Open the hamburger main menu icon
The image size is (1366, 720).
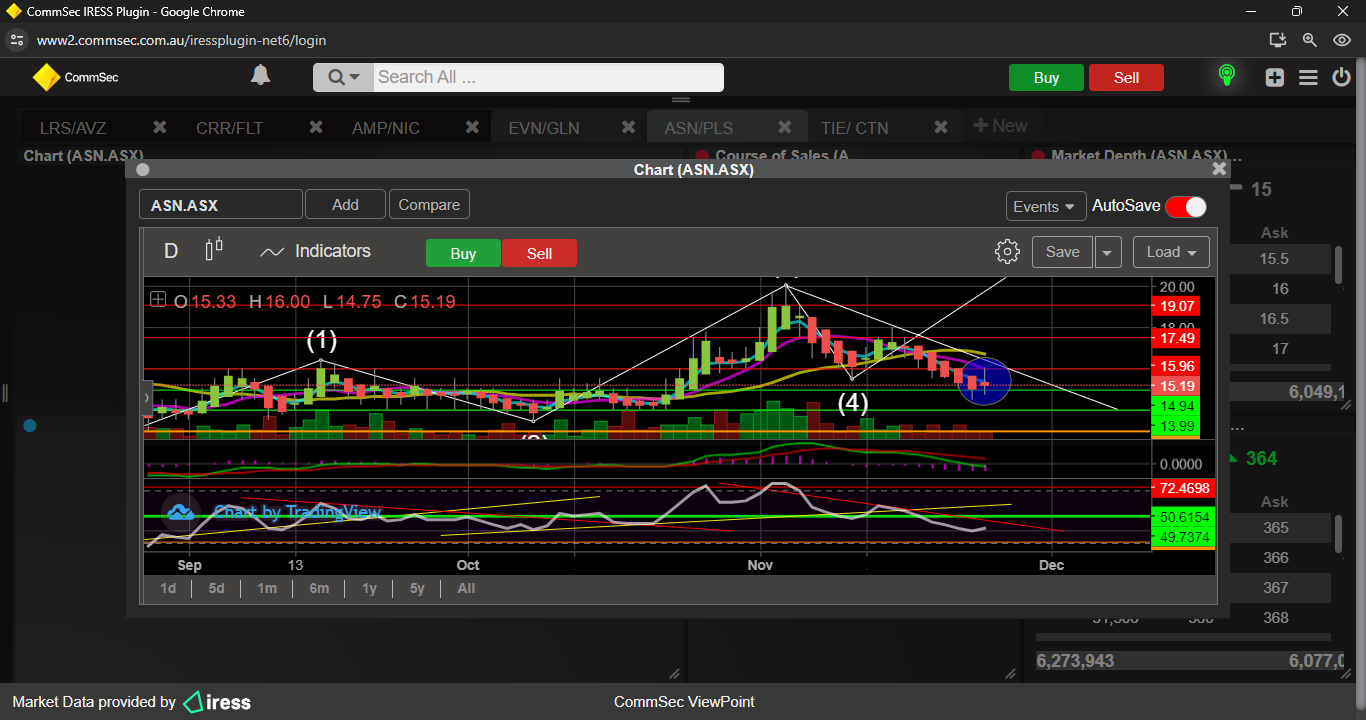click(1308, 77)
